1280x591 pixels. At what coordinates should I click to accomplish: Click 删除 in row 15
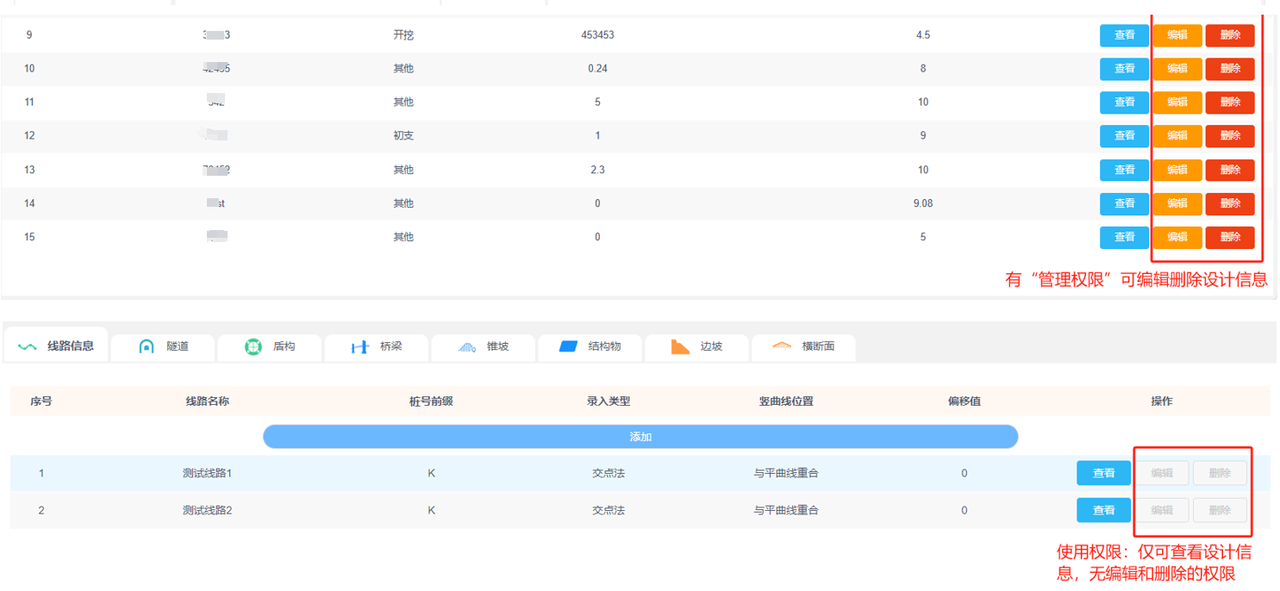pyautogui.click(x=1229, y=238)
